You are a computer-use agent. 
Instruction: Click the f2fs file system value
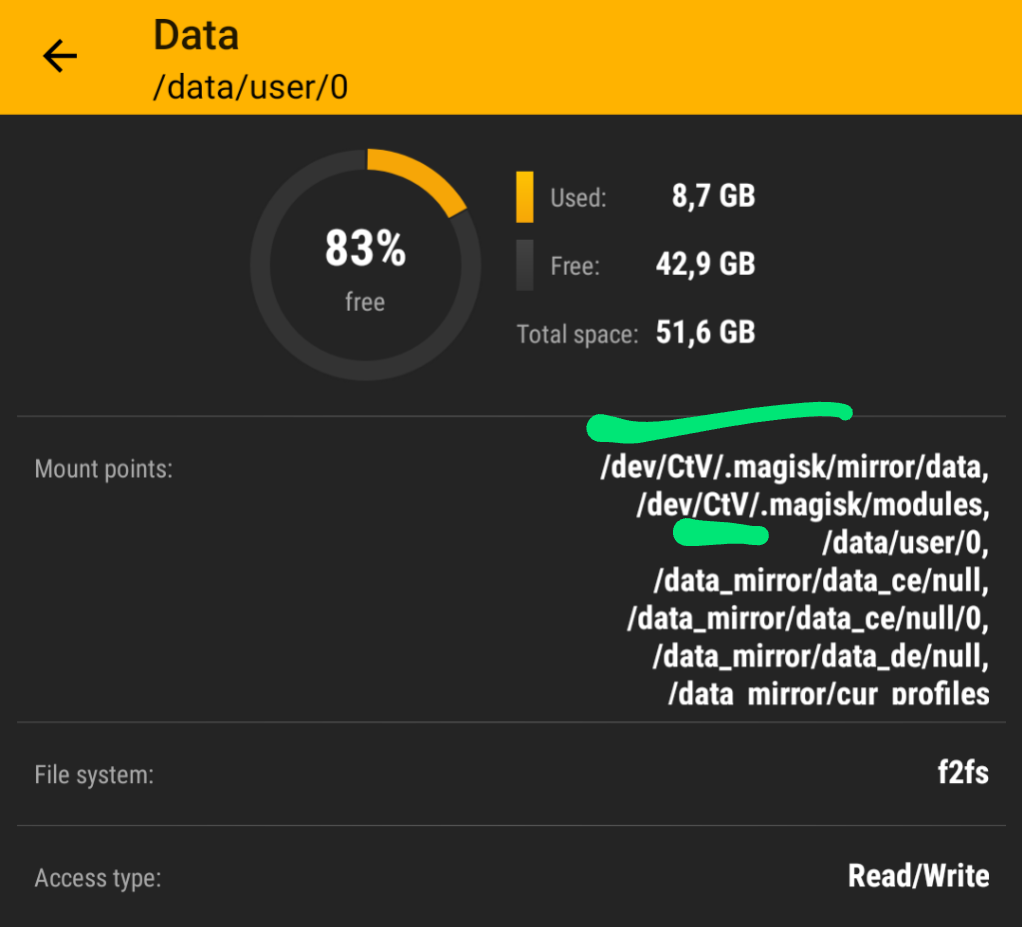tap(962, 773)
